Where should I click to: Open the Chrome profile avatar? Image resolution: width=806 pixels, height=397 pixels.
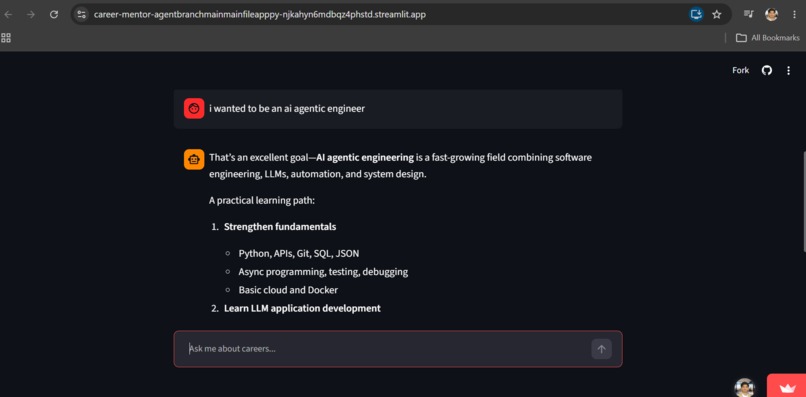click(771, 14)
